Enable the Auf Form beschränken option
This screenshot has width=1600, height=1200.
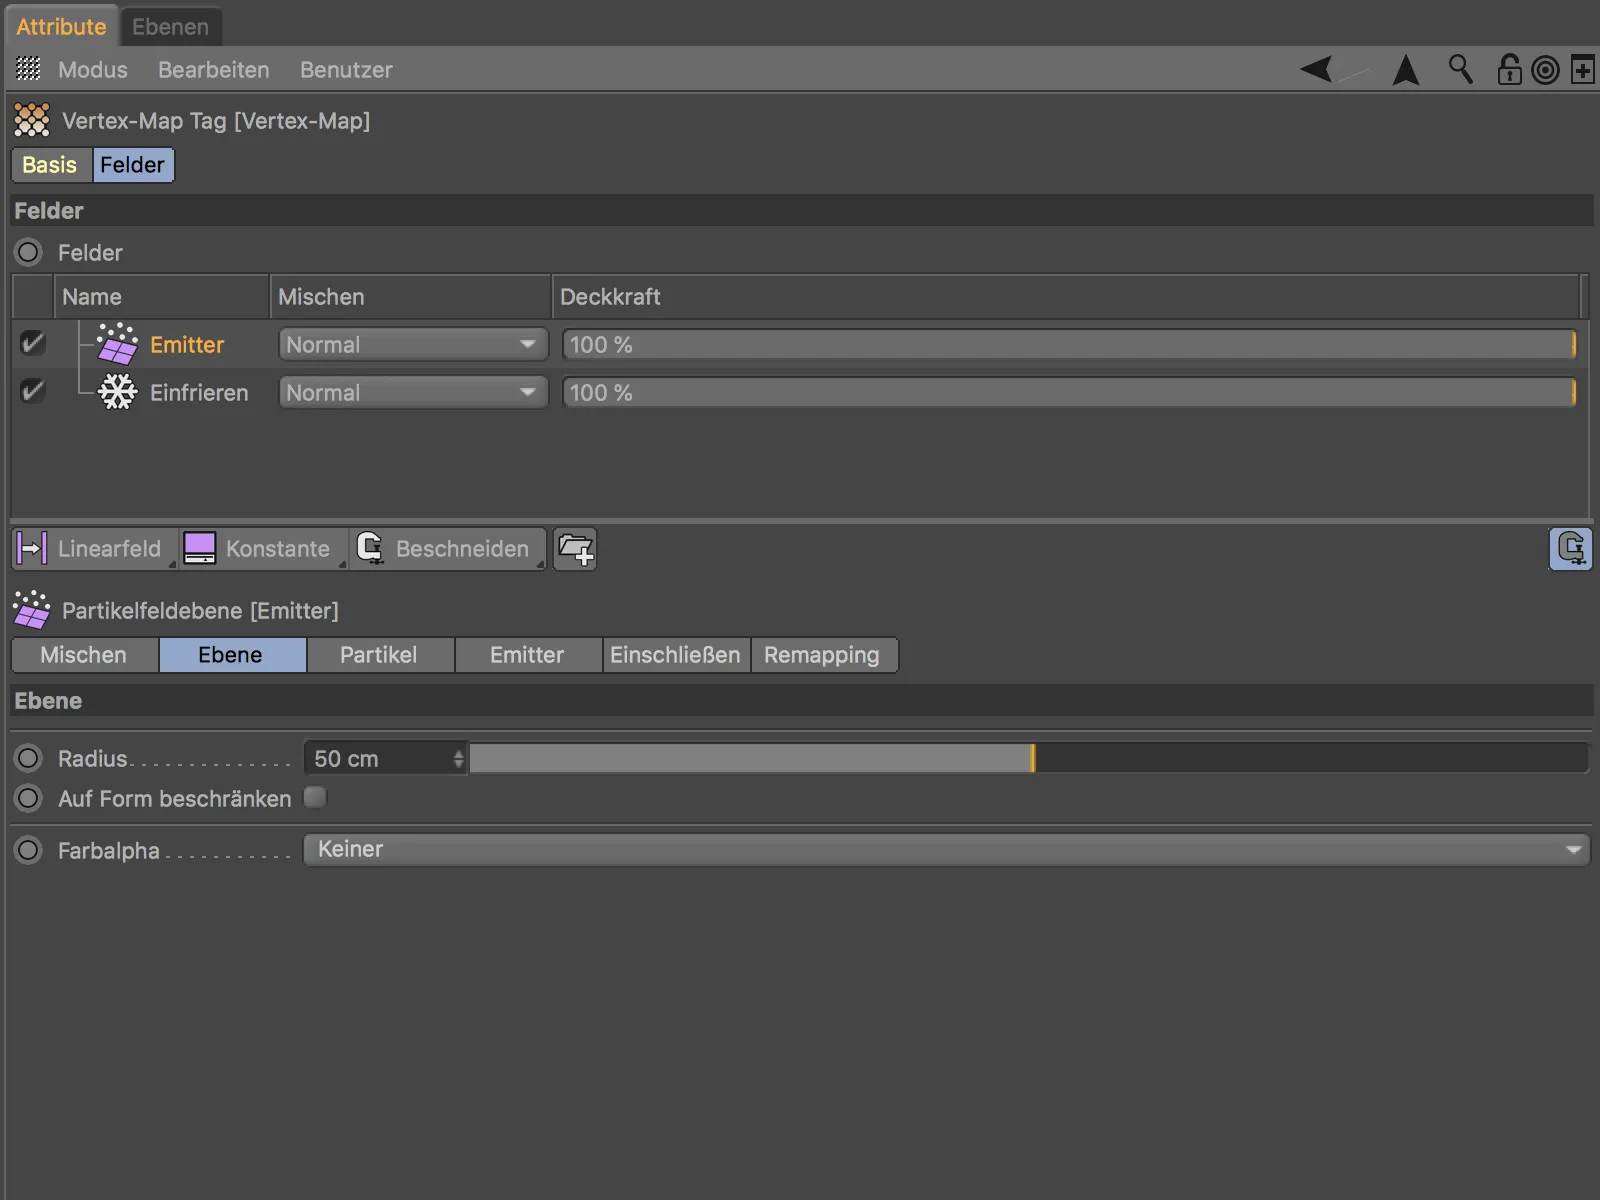click(x=315, y=797)
